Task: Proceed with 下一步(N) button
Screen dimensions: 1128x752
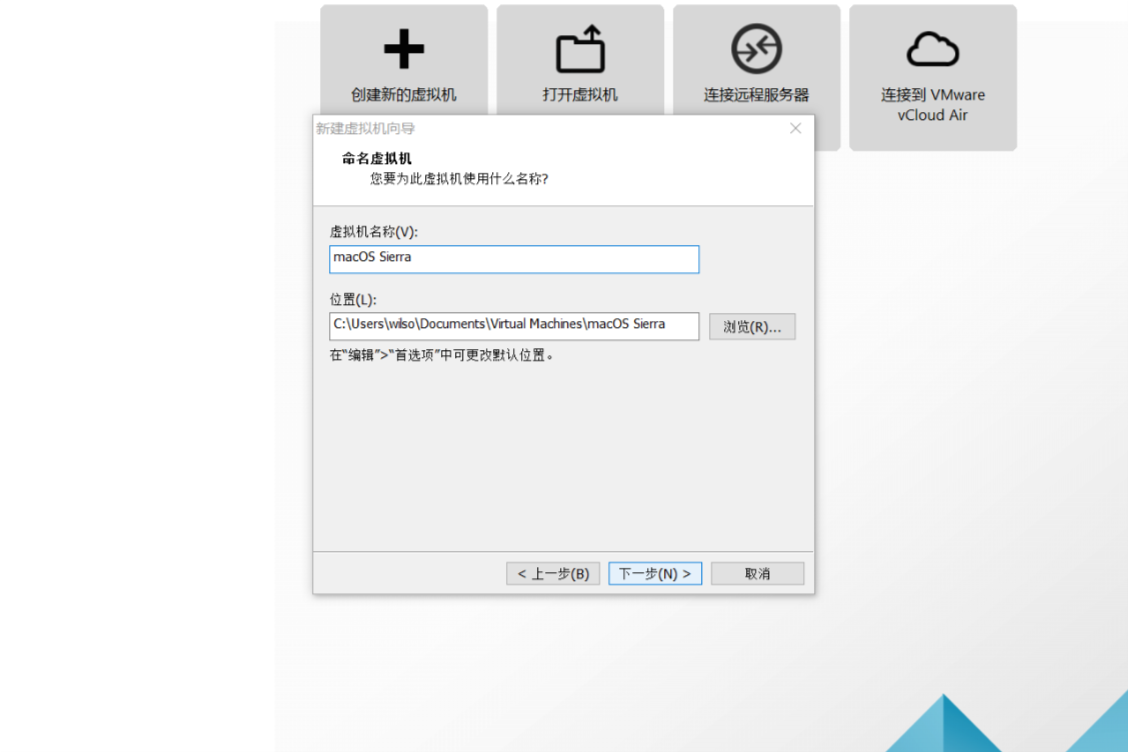Action: click(655, 574)
